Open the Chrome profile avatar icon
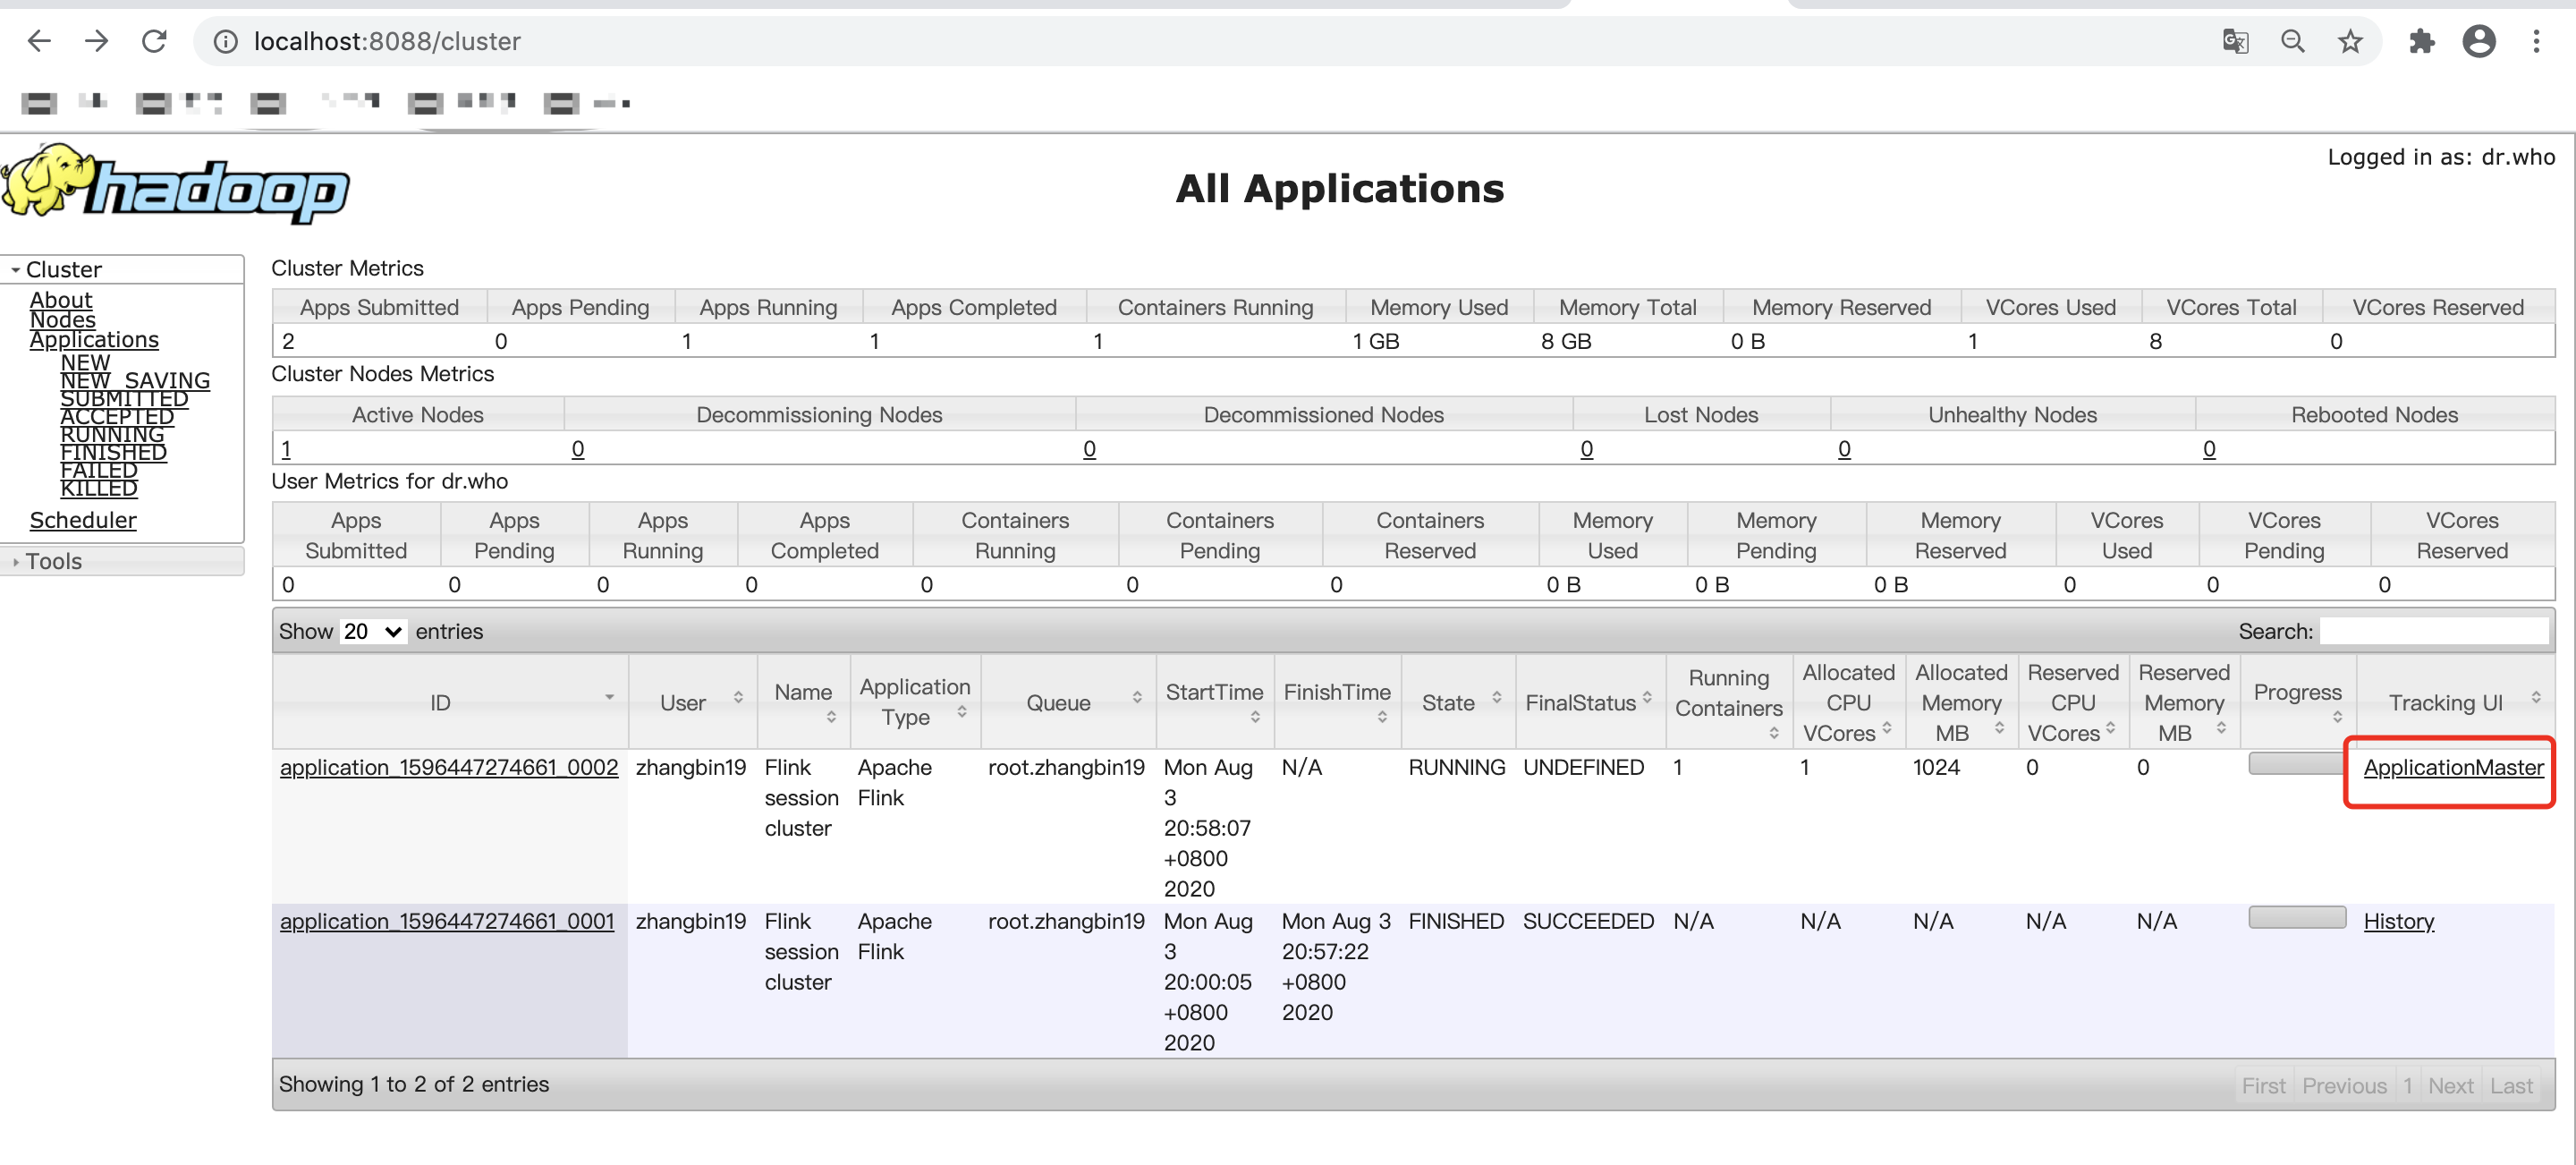 pyautogui.click(x=2479, y=41)
